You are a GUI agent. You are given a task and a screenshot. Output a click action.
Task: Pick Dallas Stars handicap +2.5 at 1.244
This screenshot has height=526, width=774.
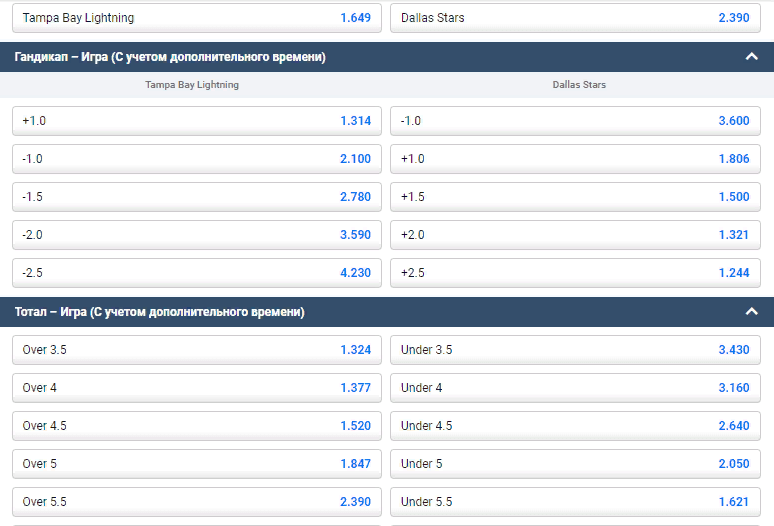pyautogui.click(x=575, y=273)
